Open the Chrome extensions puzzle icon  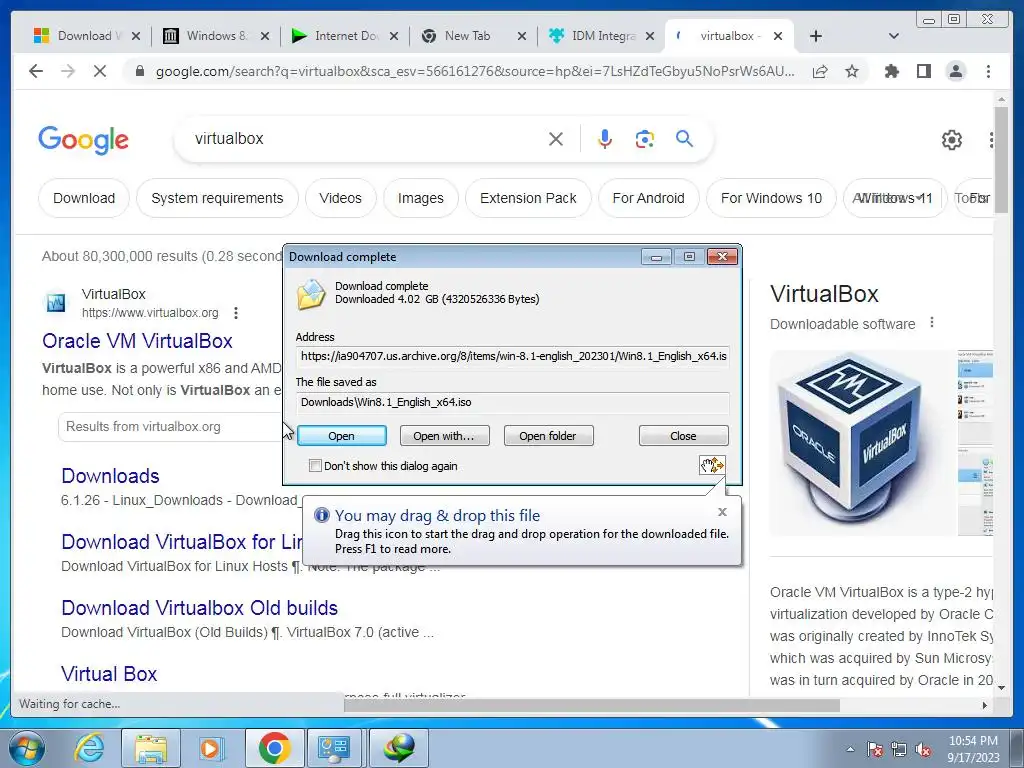(x=891, y=71)
